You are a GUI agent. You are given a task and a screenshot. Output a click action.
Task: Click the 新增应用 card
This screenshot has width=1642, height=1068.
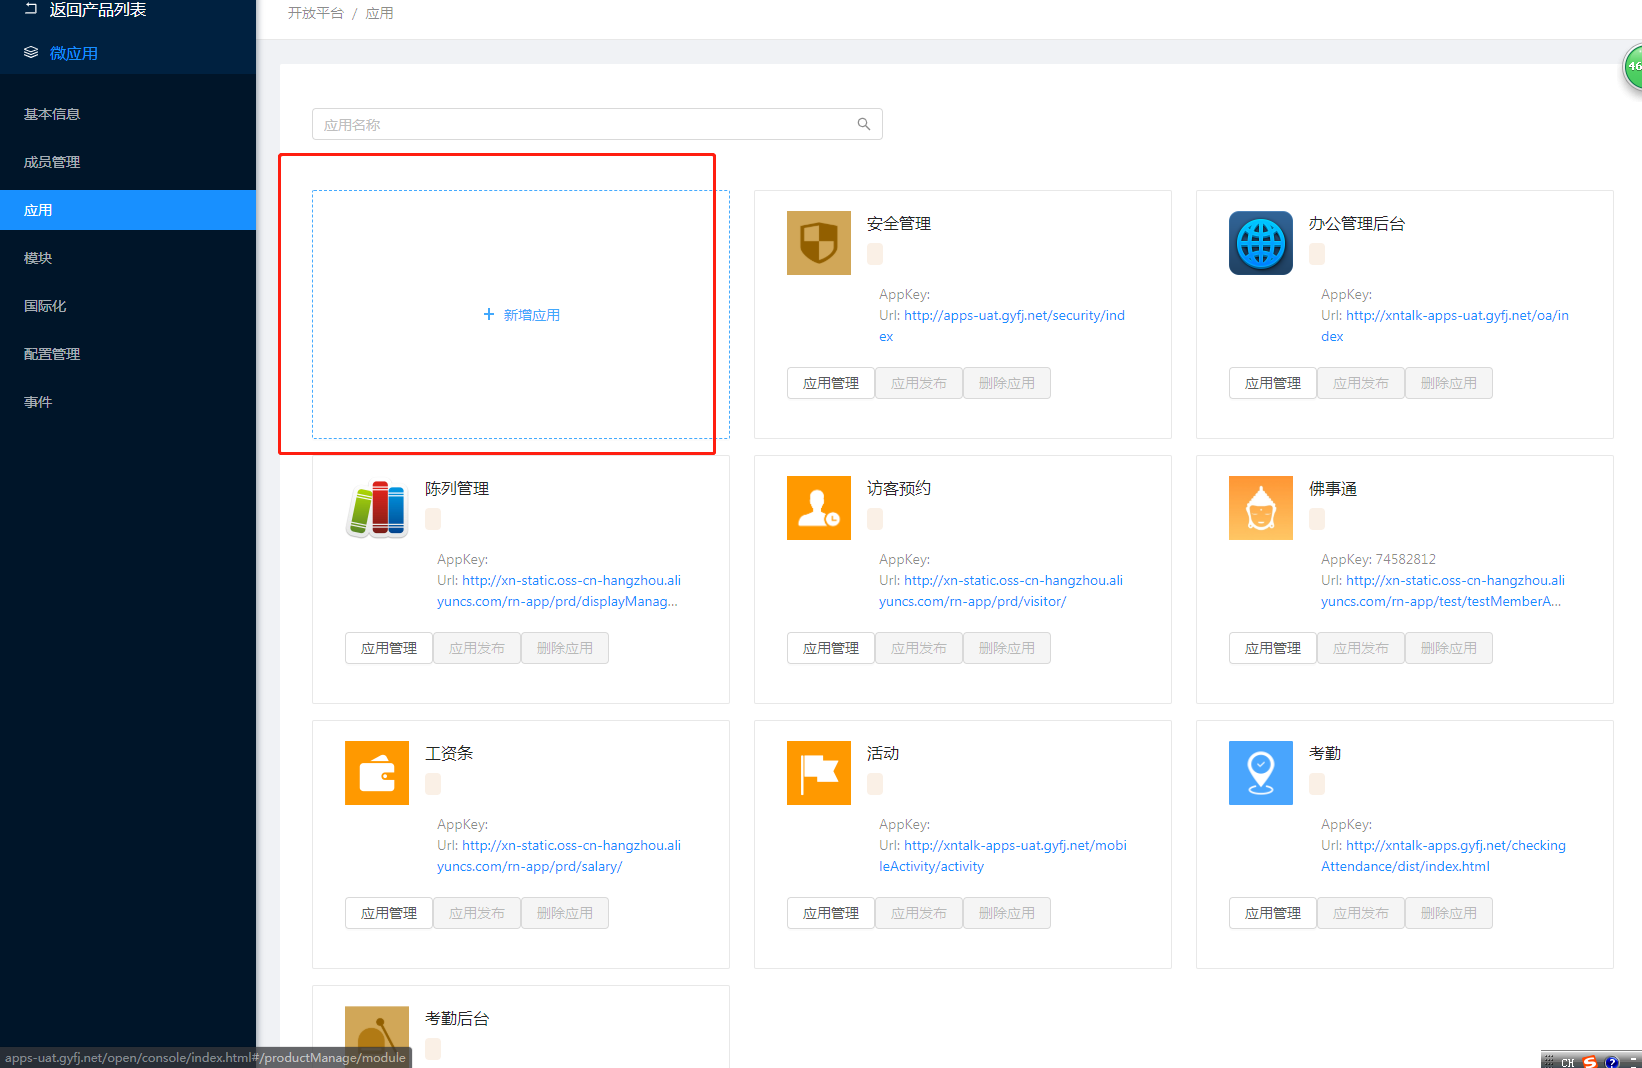pos(521,314)
